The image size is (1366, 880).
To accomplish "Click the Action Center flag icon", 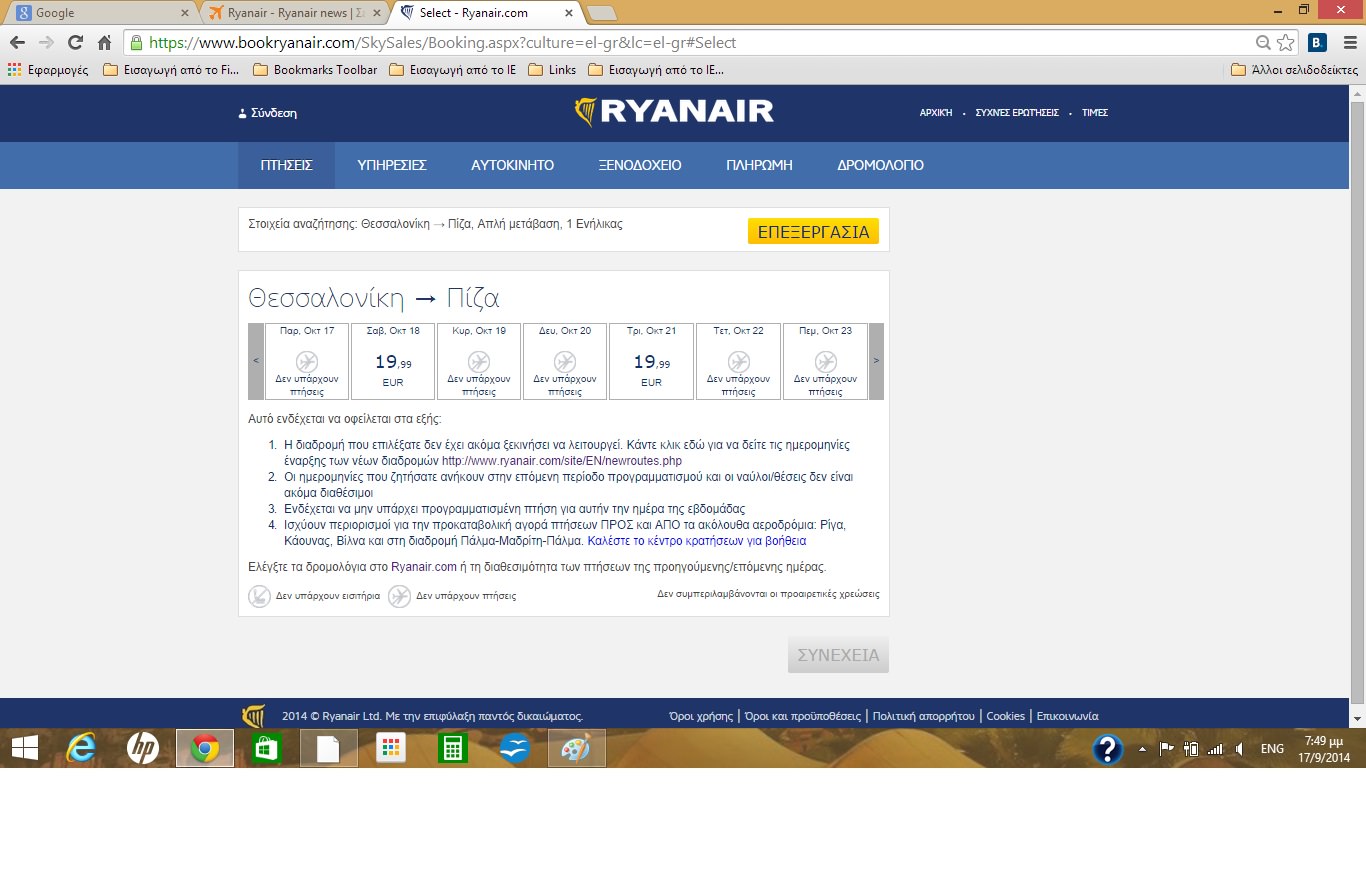I will [1166, 749].
